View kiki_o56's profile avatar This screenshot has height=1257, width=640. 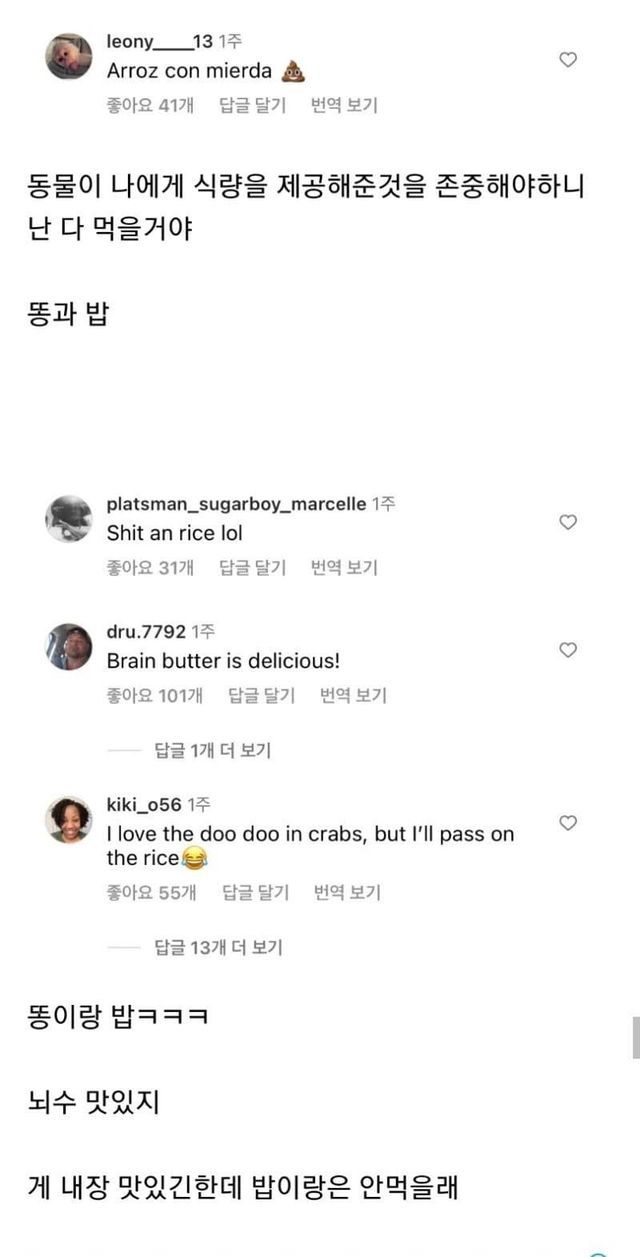coord(69,819)
